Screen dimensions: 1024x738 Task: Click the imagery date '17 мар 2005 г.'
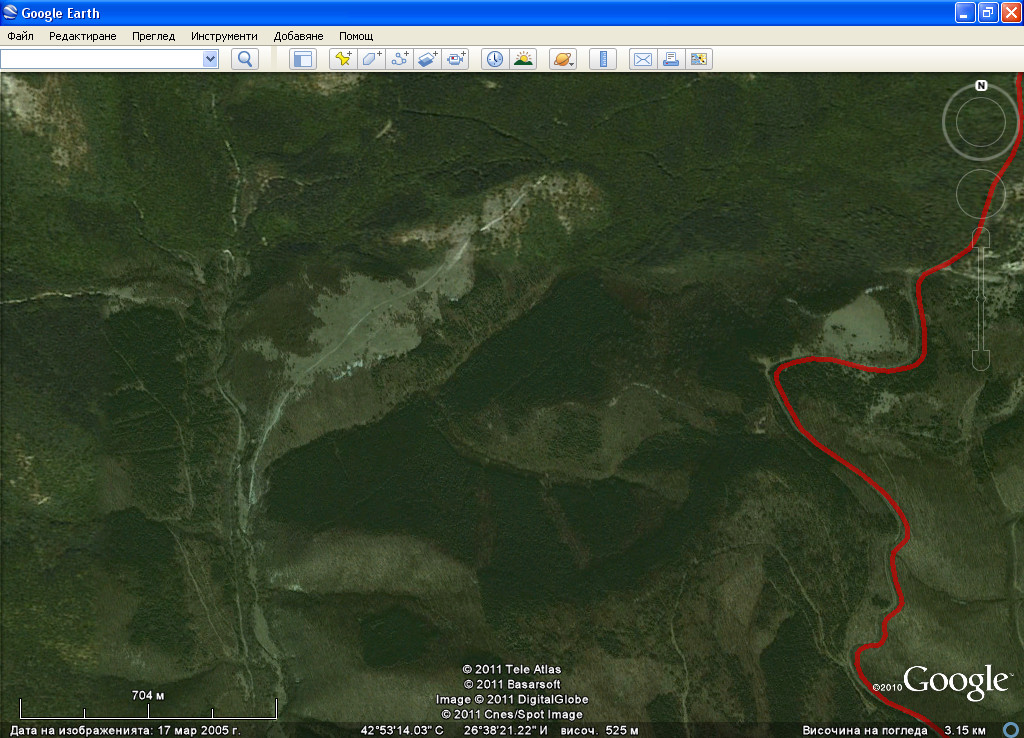(199, 730)
